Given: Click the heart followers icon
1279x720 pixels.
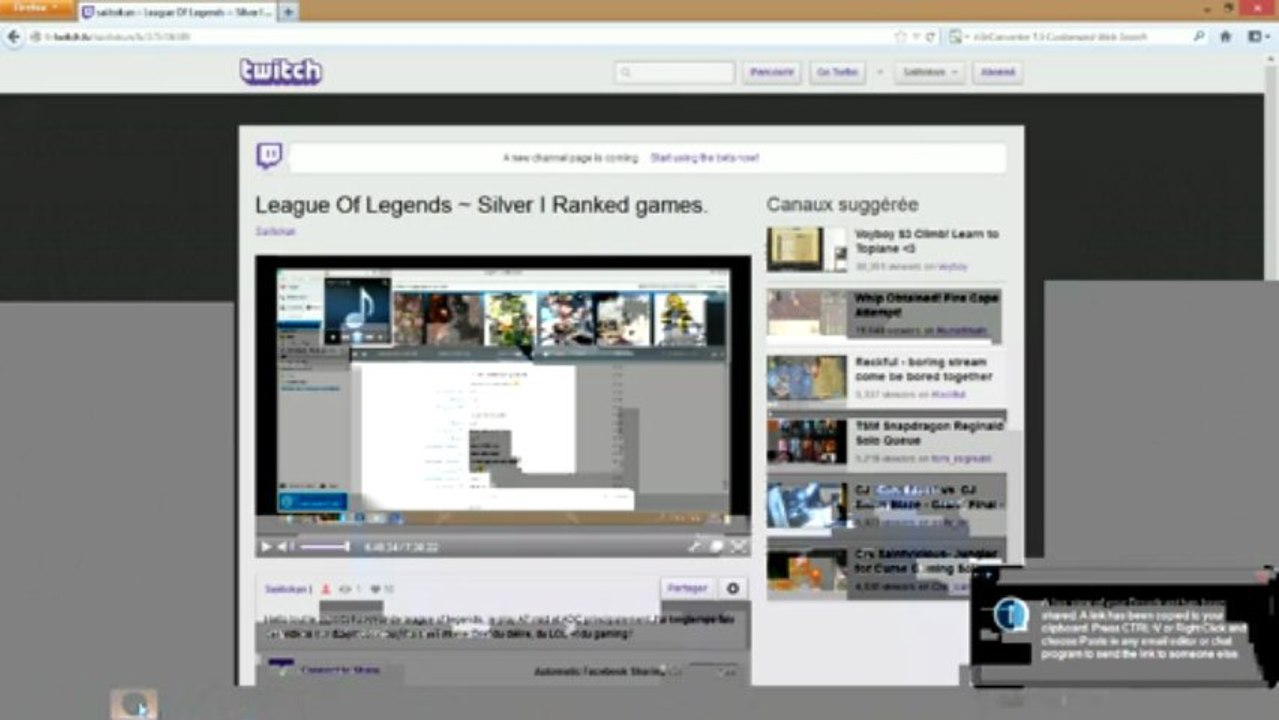Looking at the screenshot, I should 376,589.
